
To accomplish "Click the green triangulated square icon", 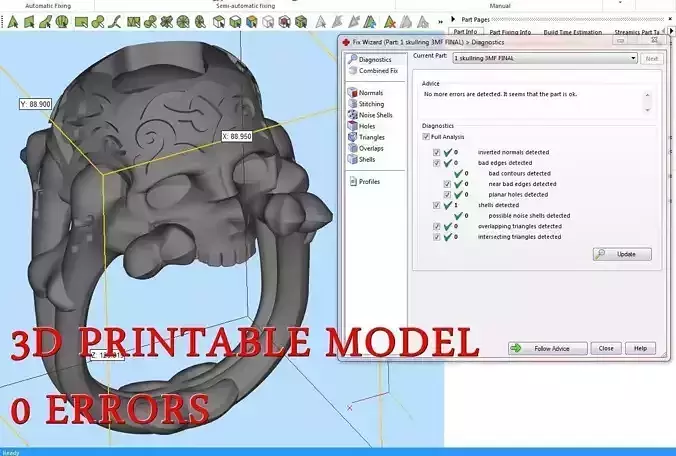I will [133, 22].
